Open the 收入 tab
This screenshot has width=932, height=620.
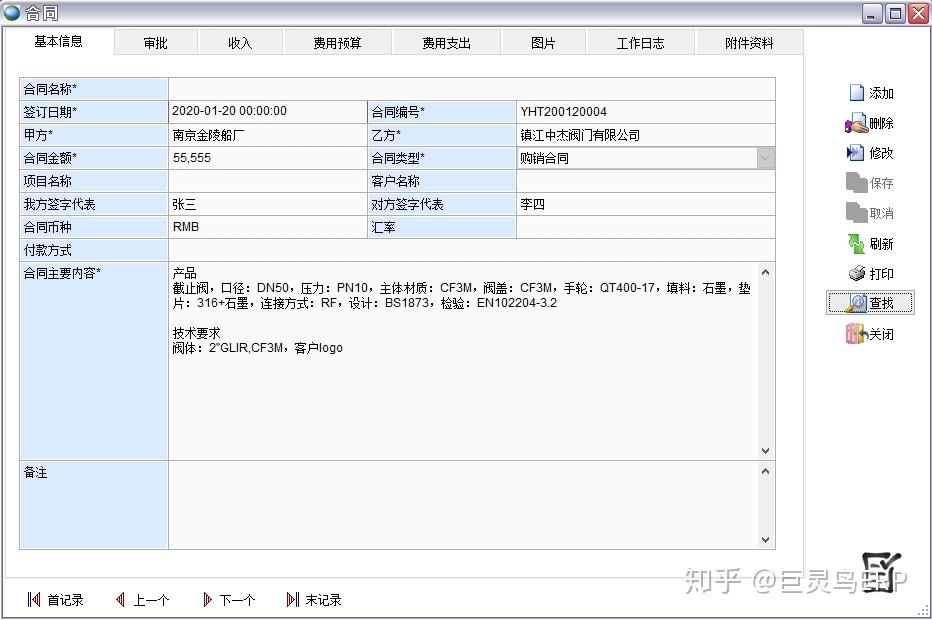tap(240, 43)
